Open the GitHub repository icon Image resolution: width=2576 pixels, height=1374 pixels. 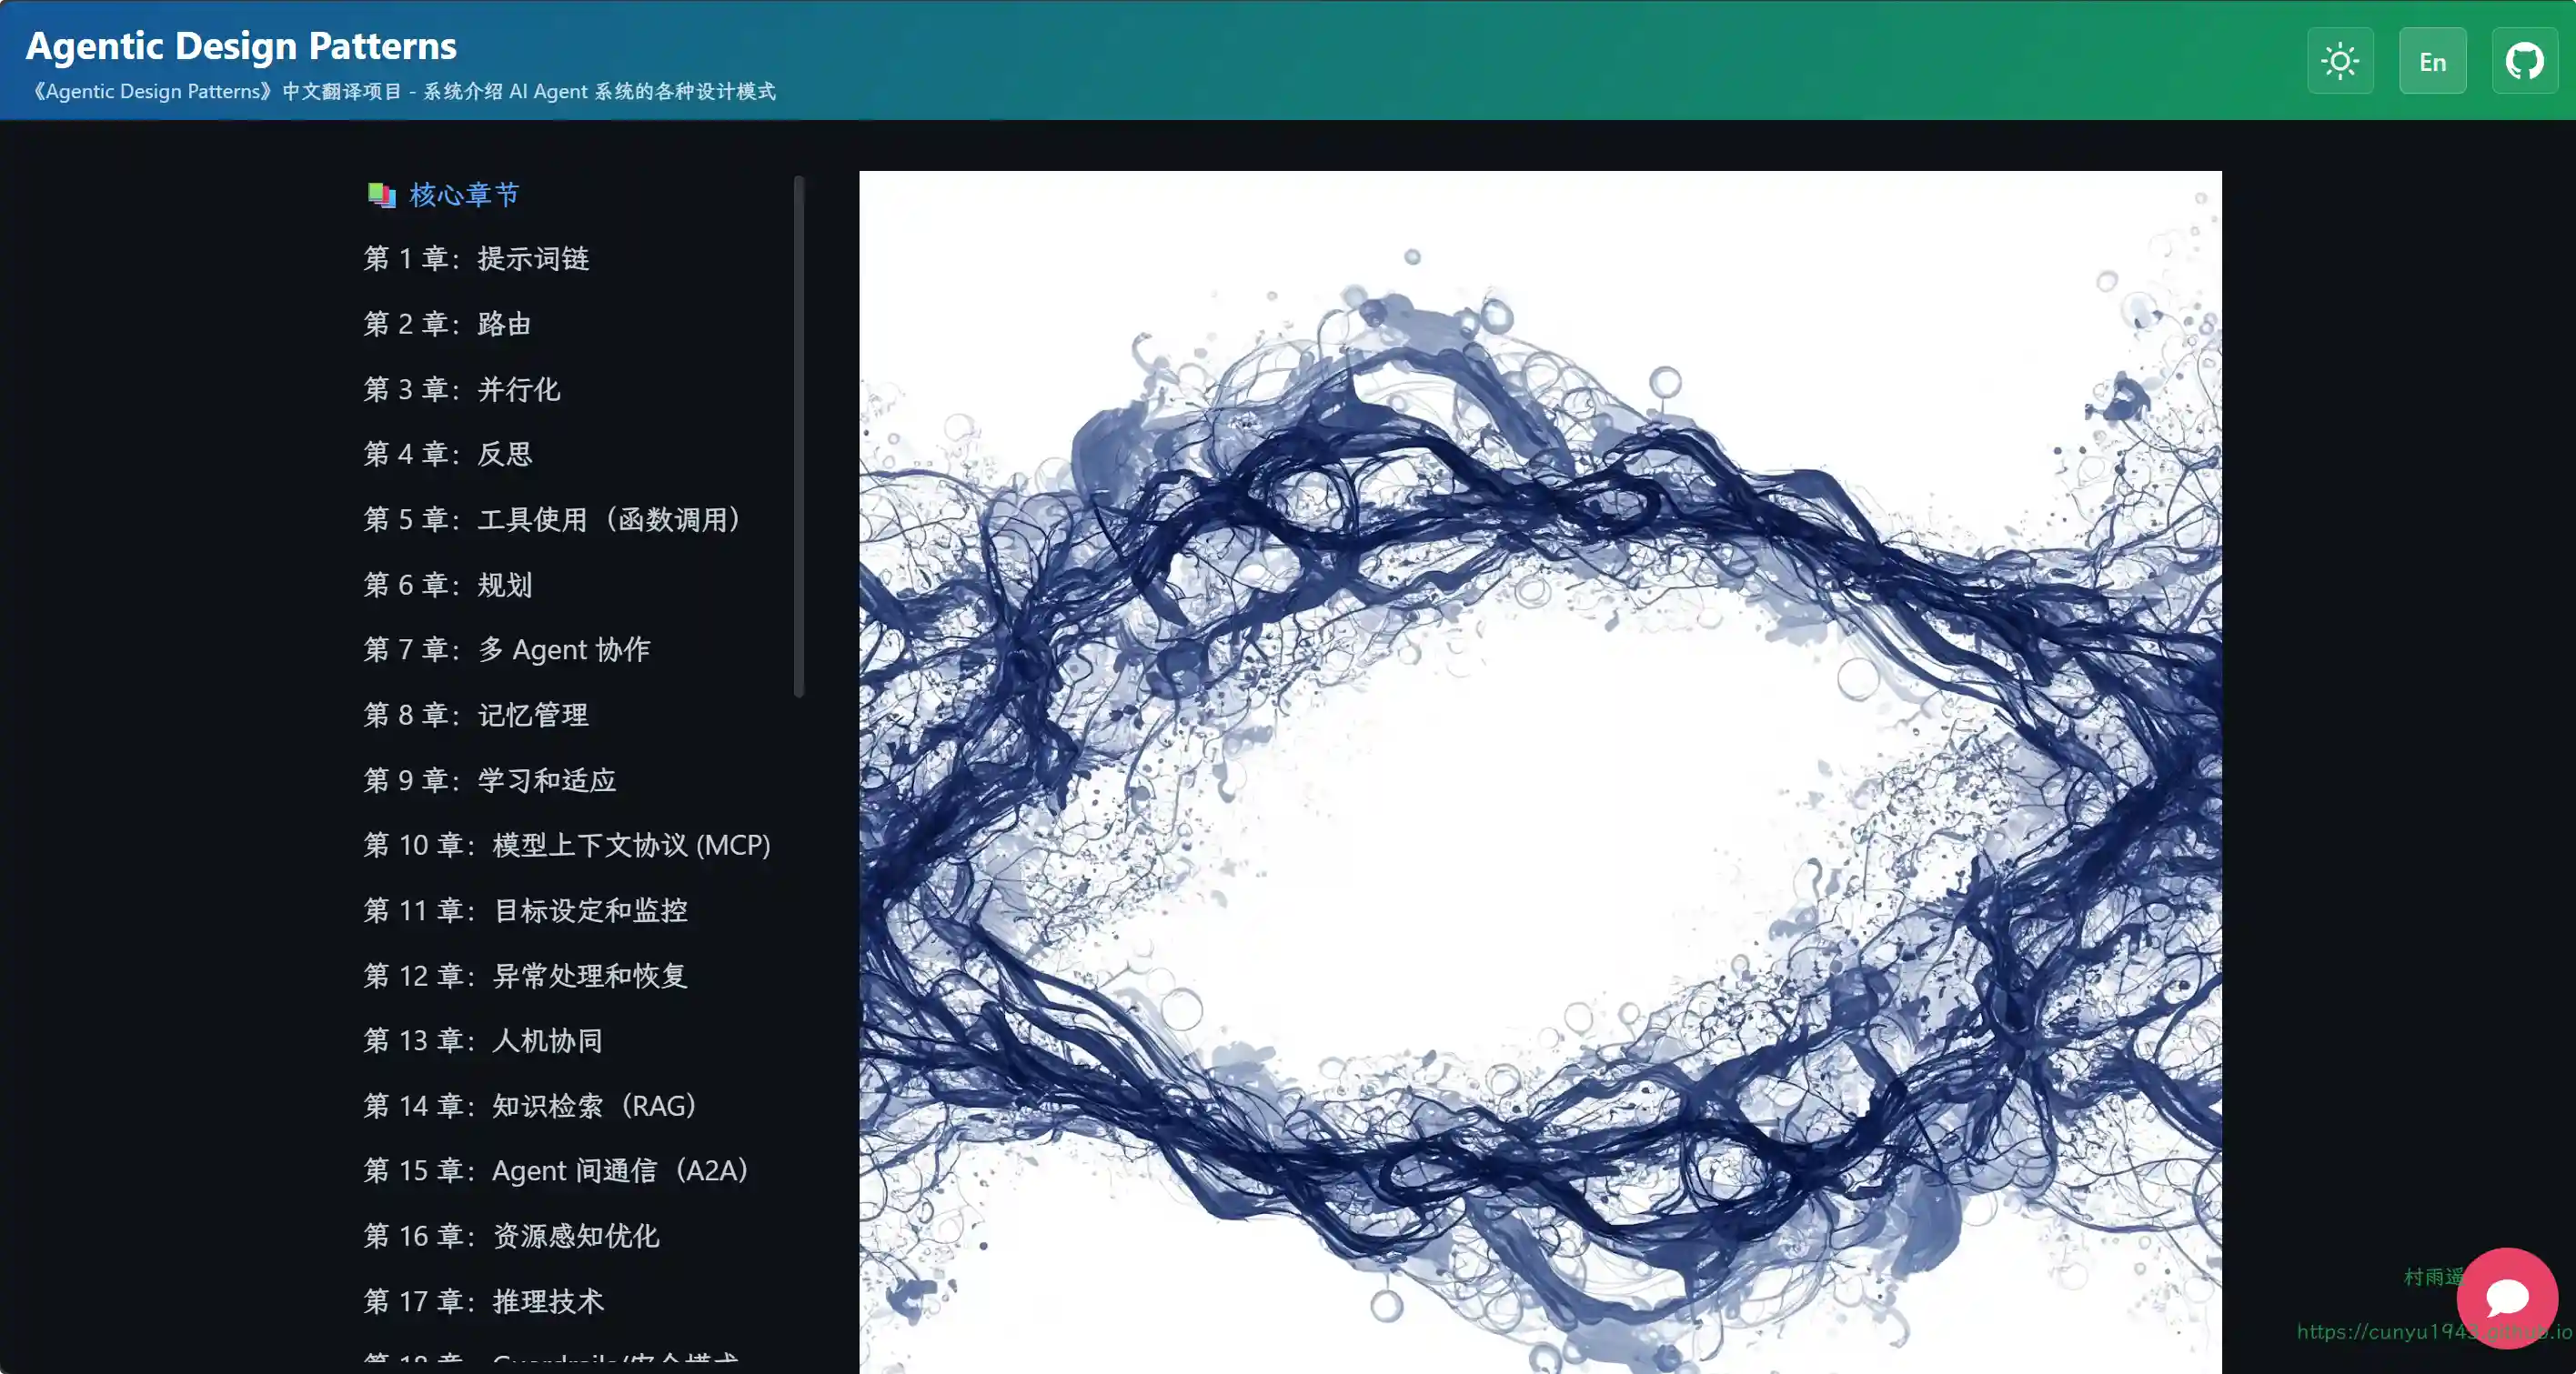point(2524,61)
